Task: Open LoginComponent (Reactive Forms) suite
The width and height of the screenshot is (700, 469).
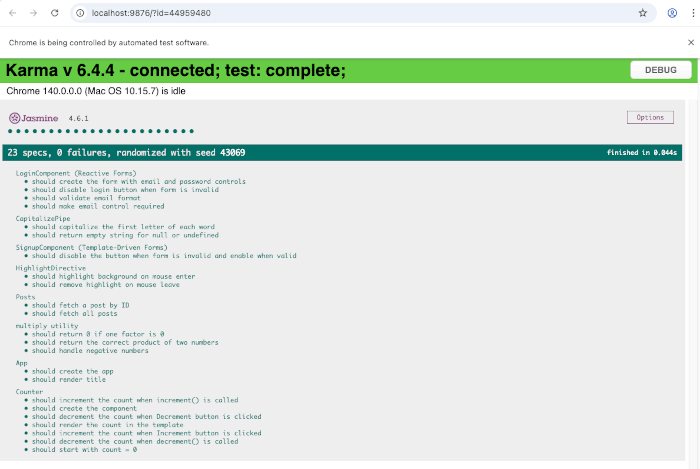Action: click(x=76, y=173)
